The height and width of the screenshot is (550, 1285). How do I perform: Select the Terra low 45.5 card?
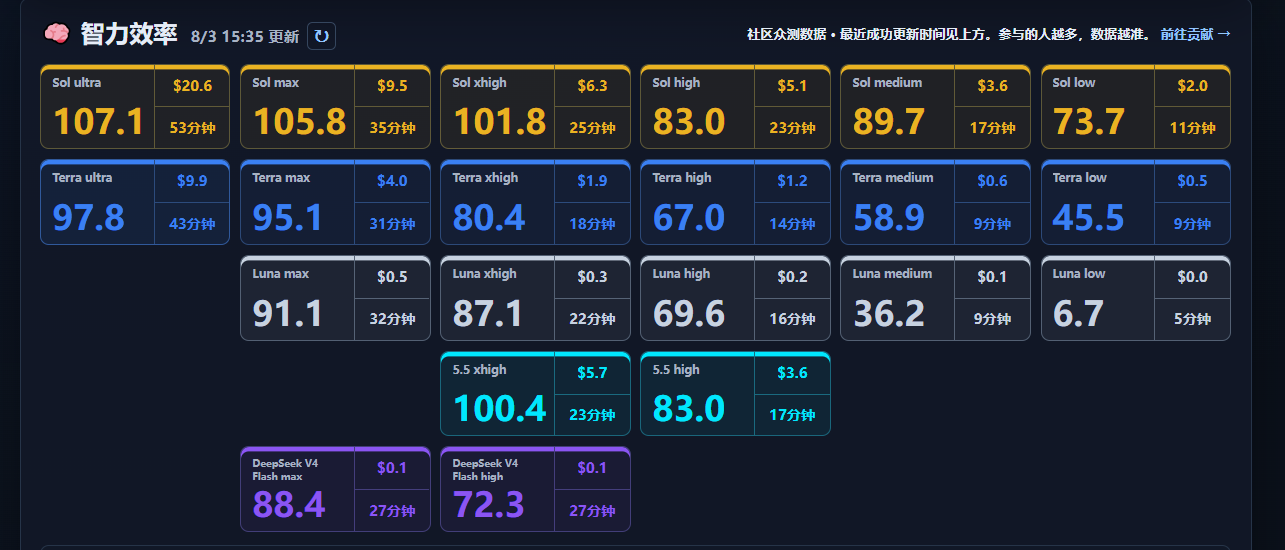tap(1136, 202)
